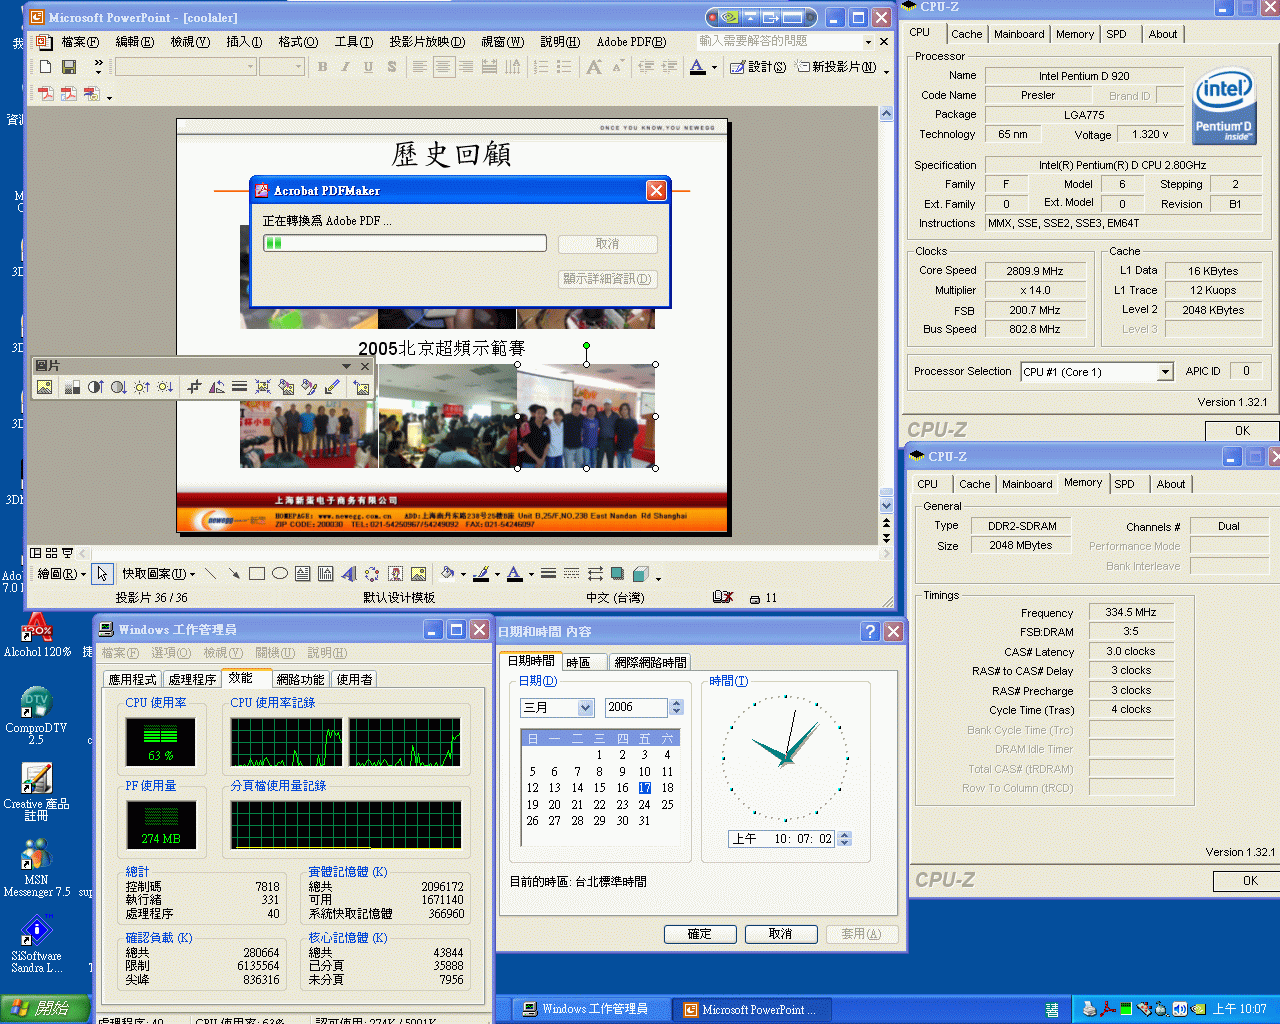This screenshot has height=1024, width=1280.
Task: Click Insert Picture icon on the 圖片 toolbar
Action: (44, 387)
